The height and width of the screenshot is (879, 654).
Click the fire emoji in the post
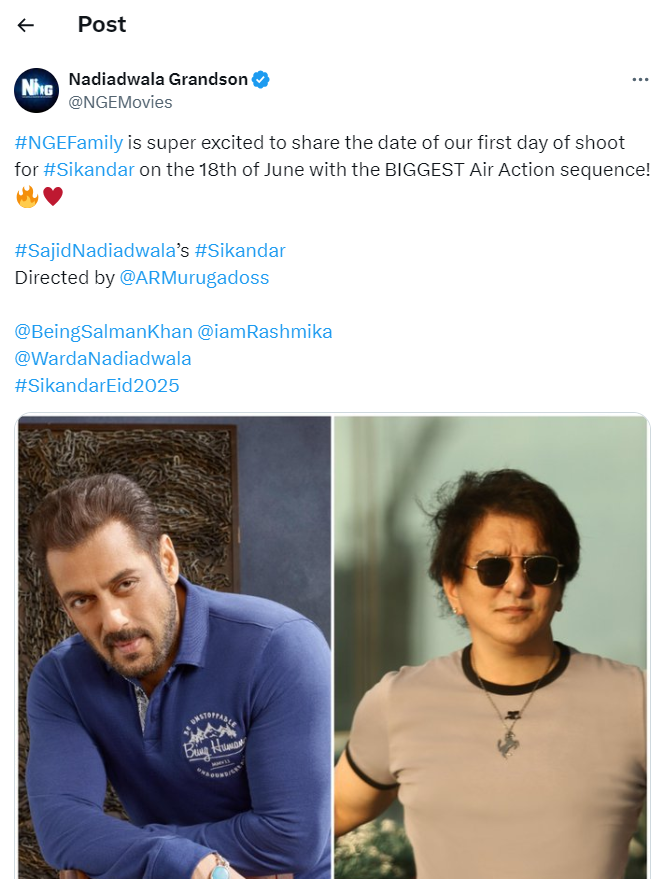point(27,197)
